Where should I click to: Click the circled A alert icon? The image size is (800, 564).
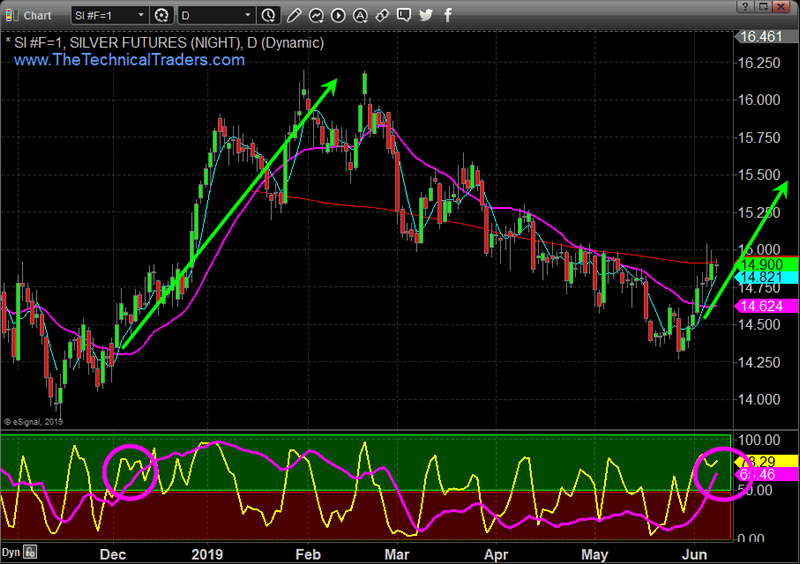pyautogui.click(x=359, y=15)
